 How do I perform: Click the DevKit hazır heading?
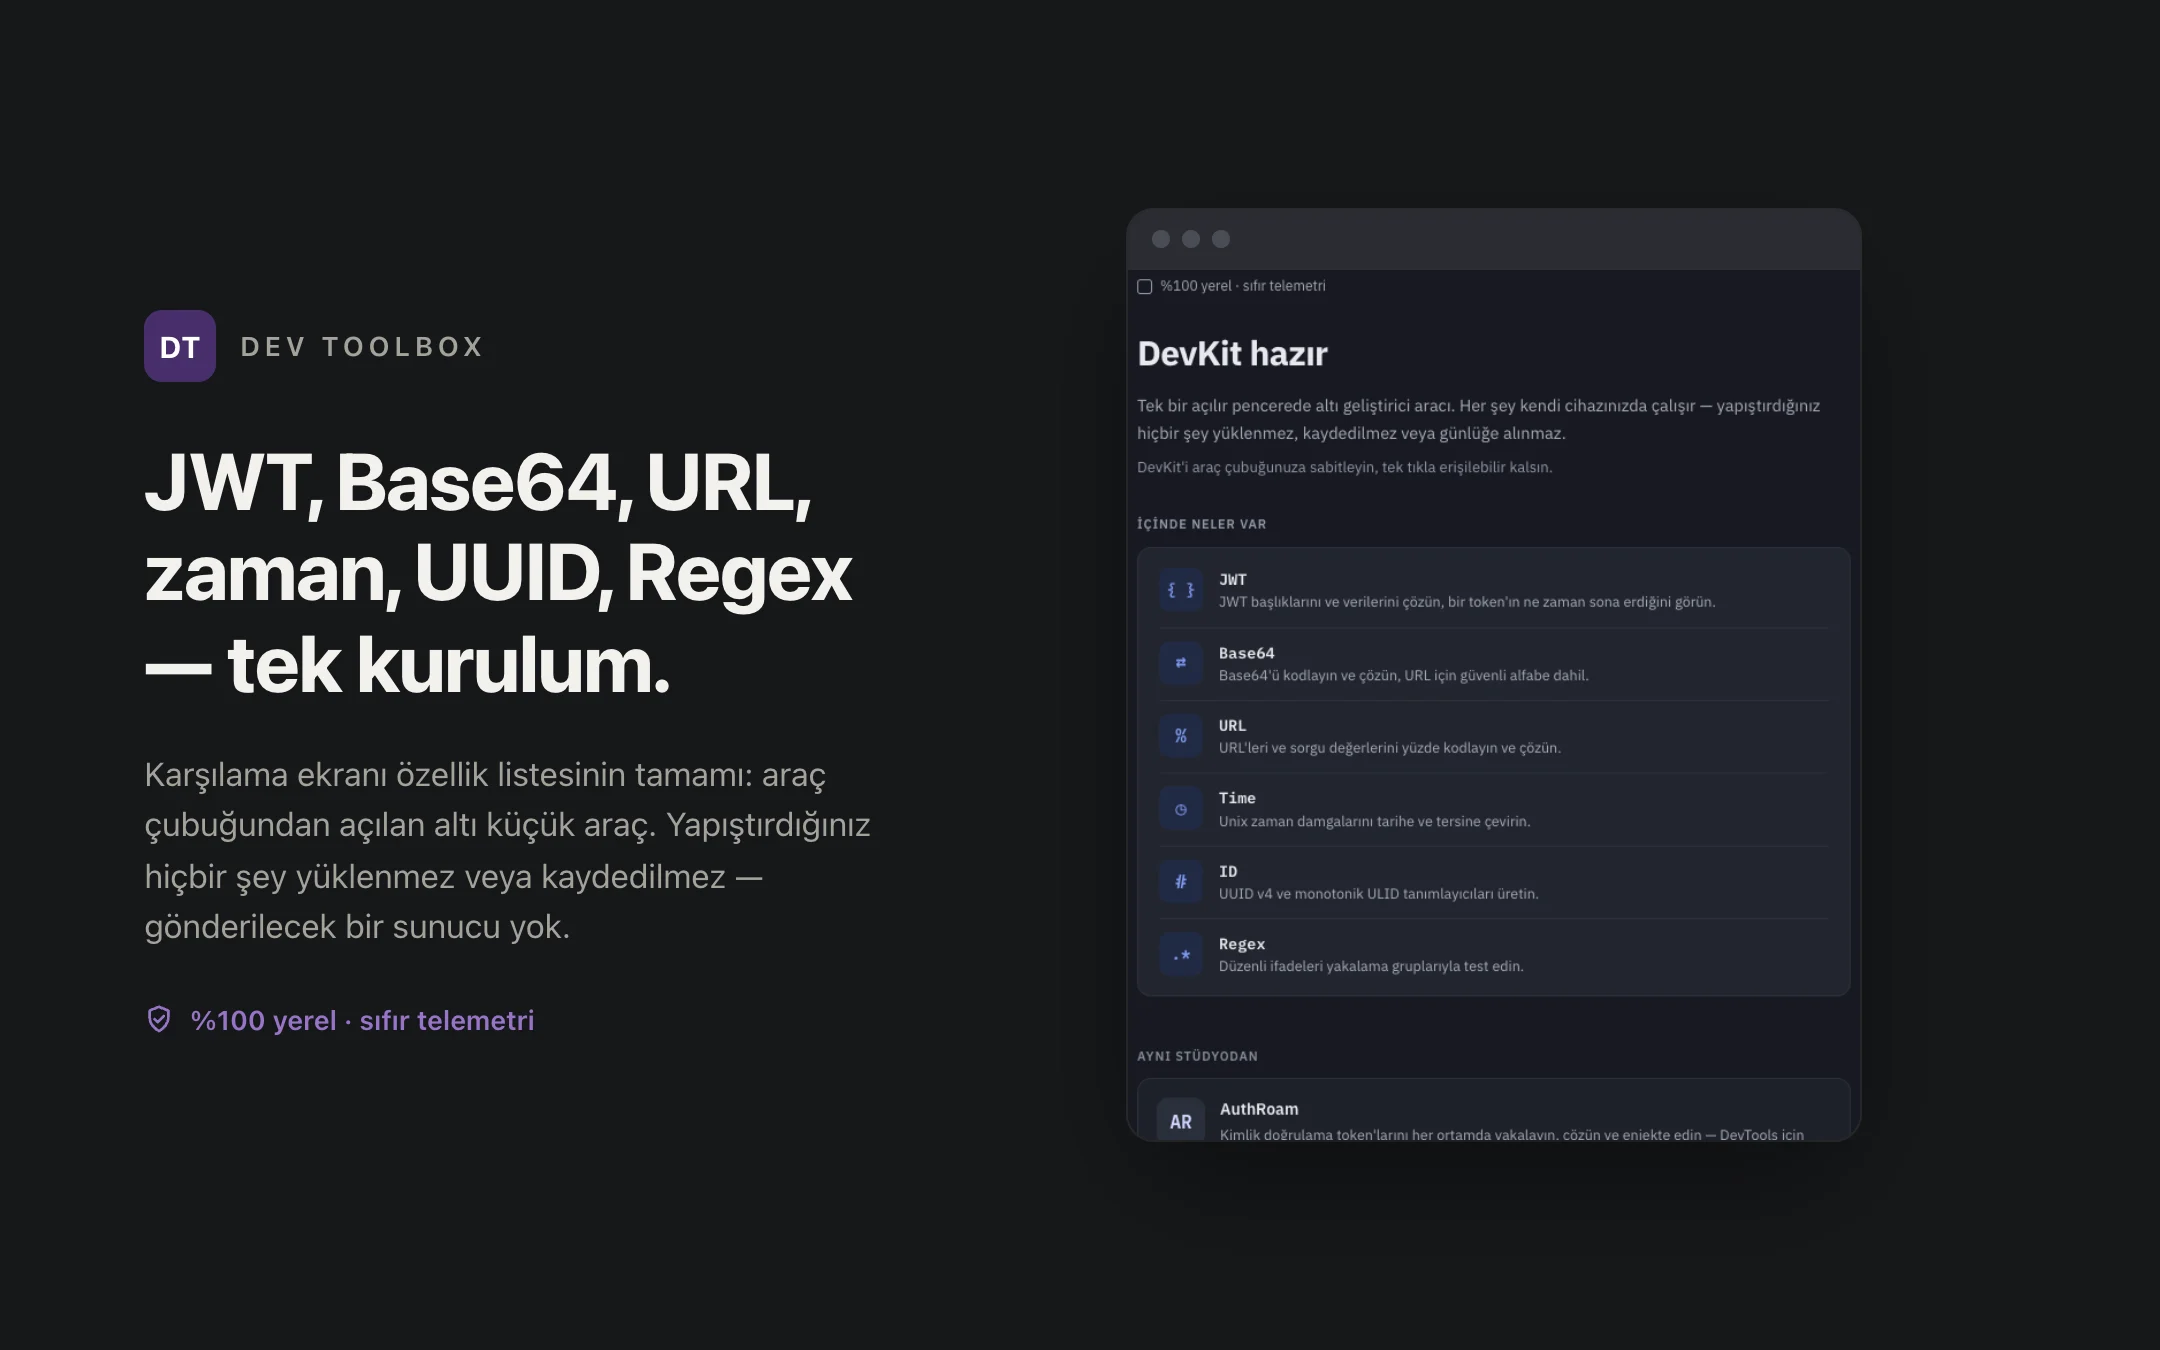point(1233,353)
